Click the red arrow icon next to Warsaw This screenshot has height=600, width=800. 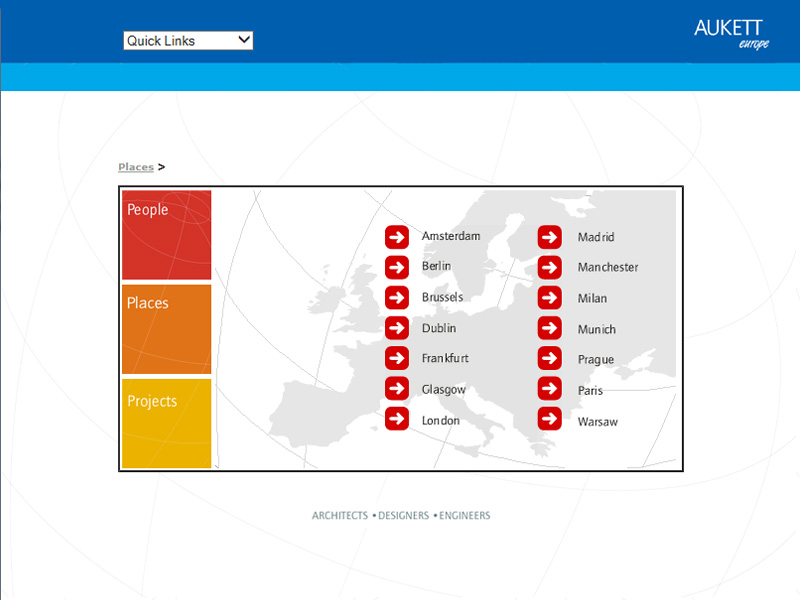pos(549,419)
